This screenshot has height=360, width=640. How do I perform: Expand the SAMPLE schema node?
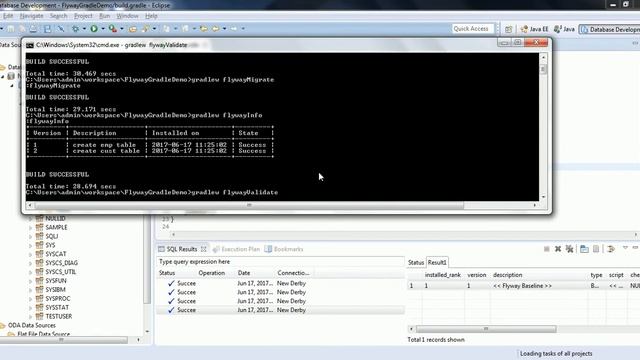click(30, 228)
